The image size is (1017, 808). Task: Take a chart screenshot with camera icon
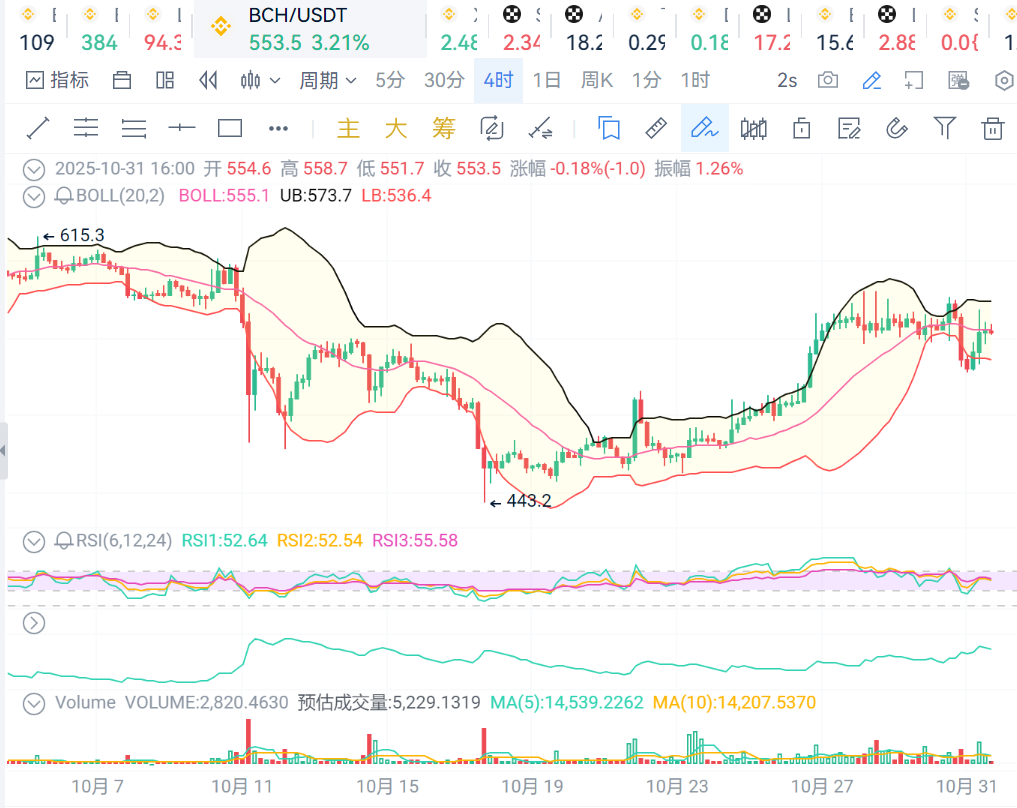coord(828,81)
